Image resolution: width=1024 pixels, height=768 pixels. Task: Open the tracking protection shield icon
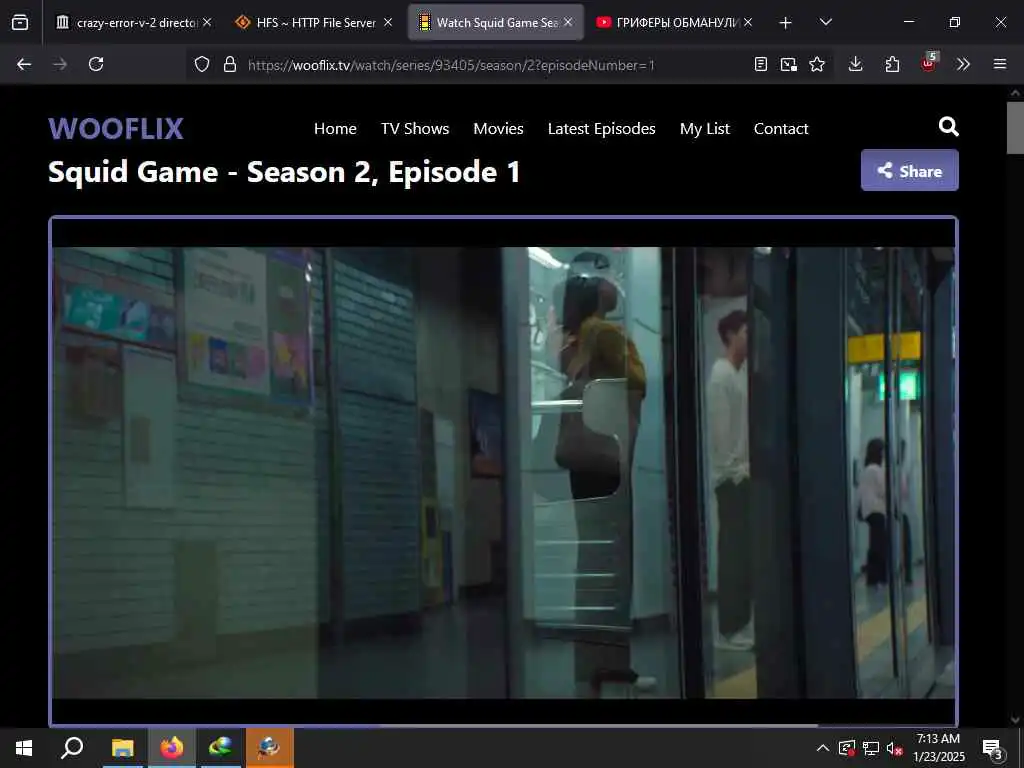pyautogui.click(x=202, y=64)
